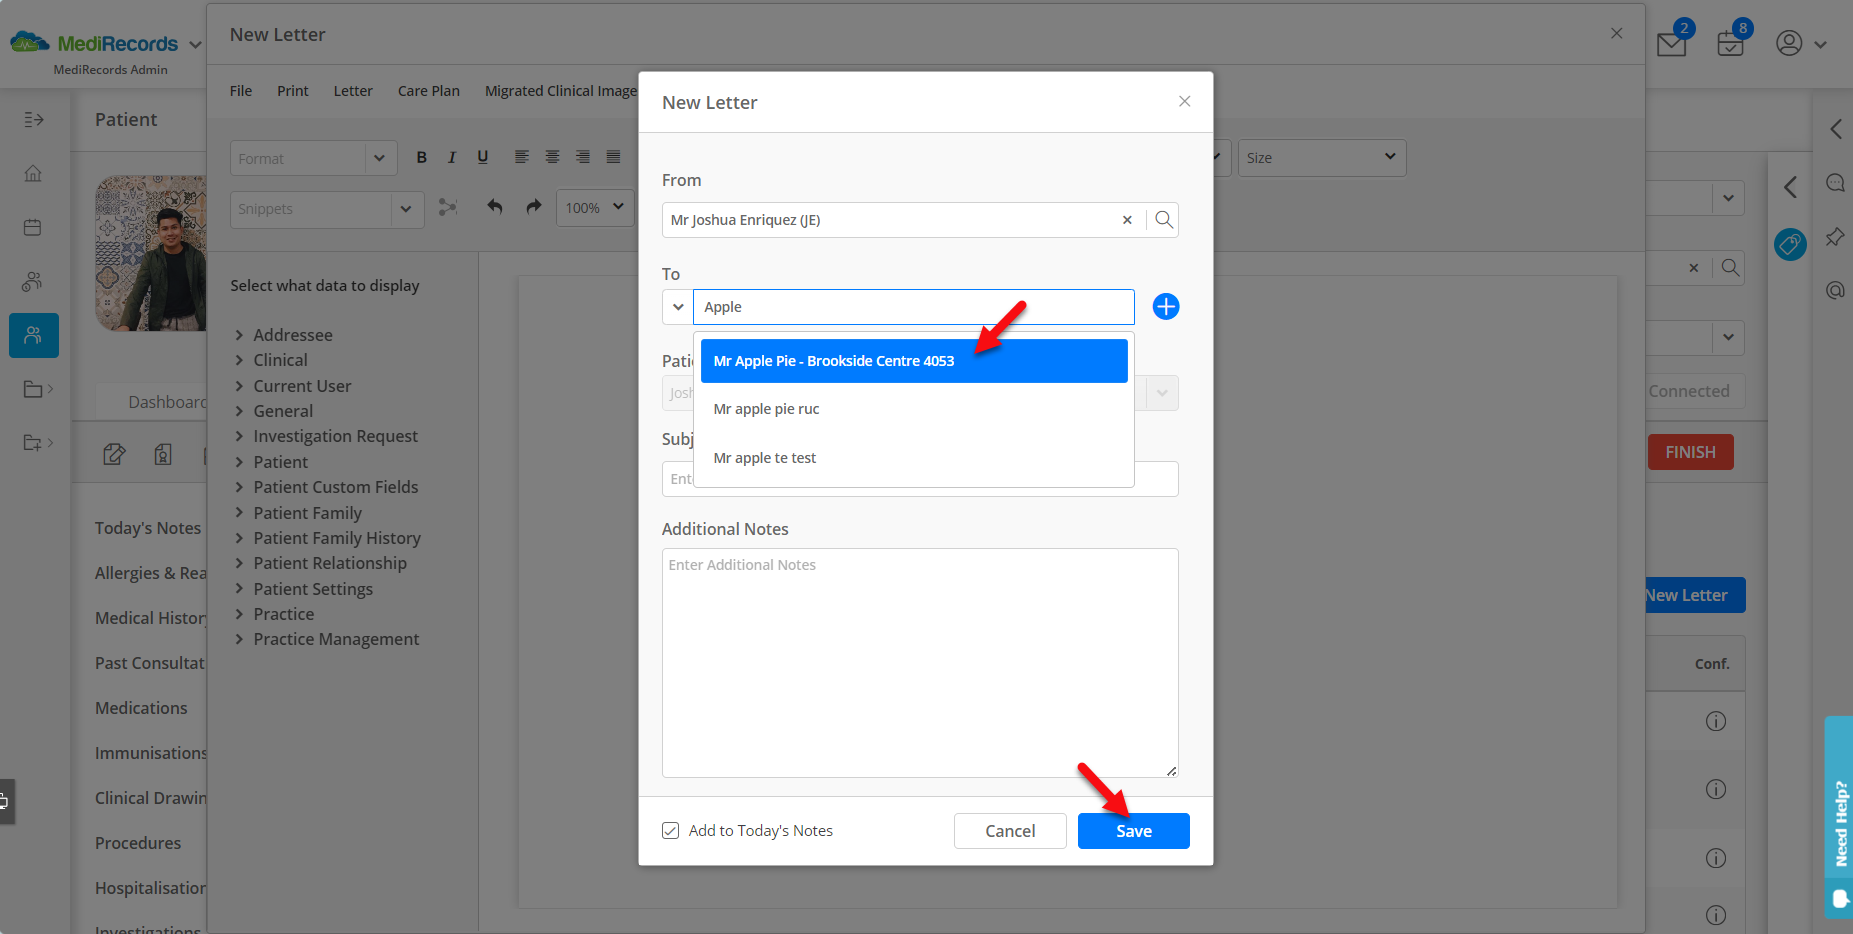The width and height of the screenshot is (1853, 934).
Task: Open the folder icon in left sidebar
Action: tap(33, 389)
